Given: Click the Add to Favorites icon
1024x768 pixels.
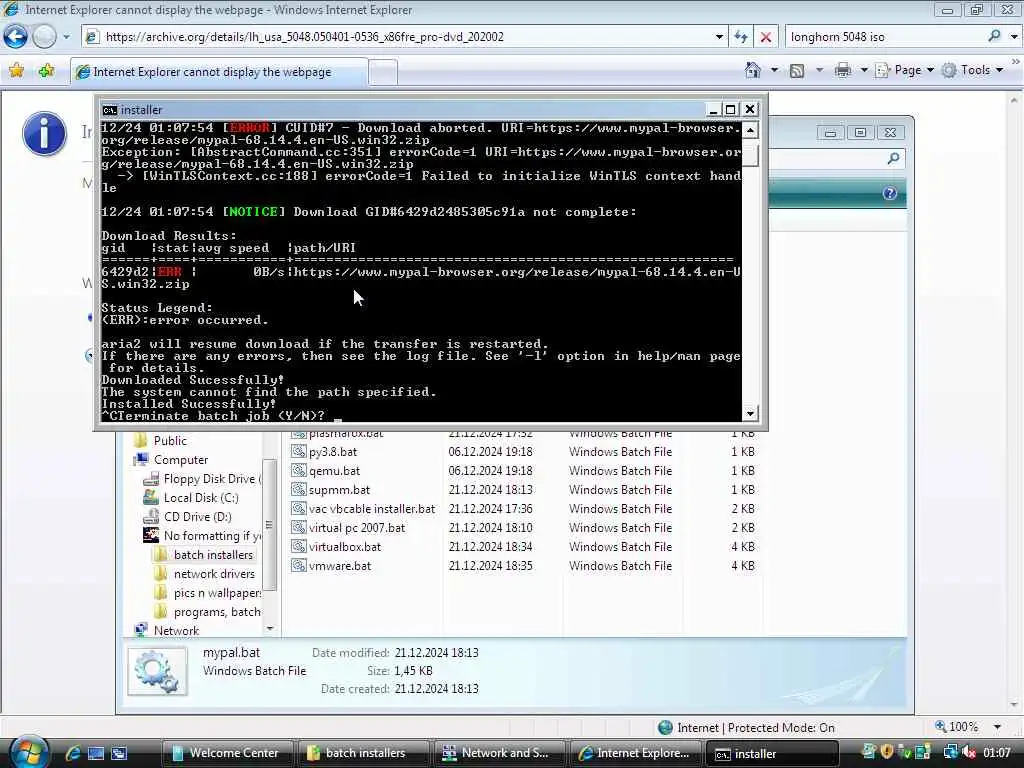Looking at the screenshot, I should point(46,71).
